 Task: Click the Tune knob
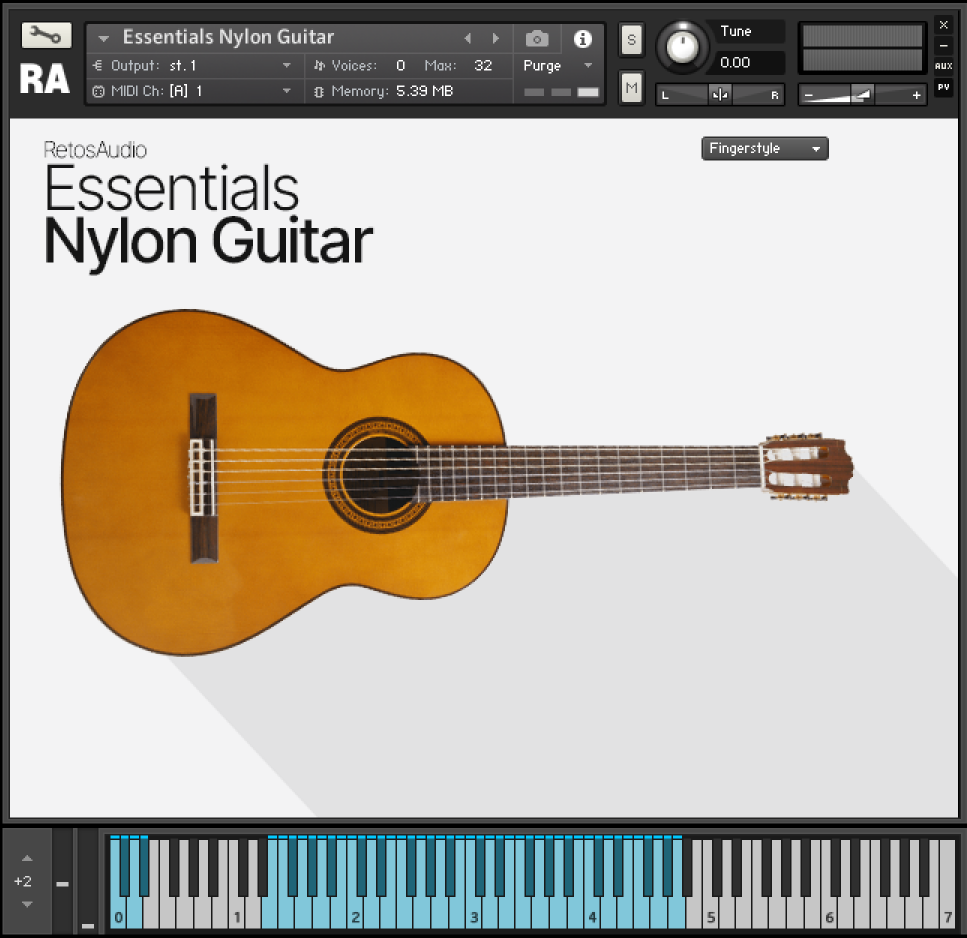681,47
